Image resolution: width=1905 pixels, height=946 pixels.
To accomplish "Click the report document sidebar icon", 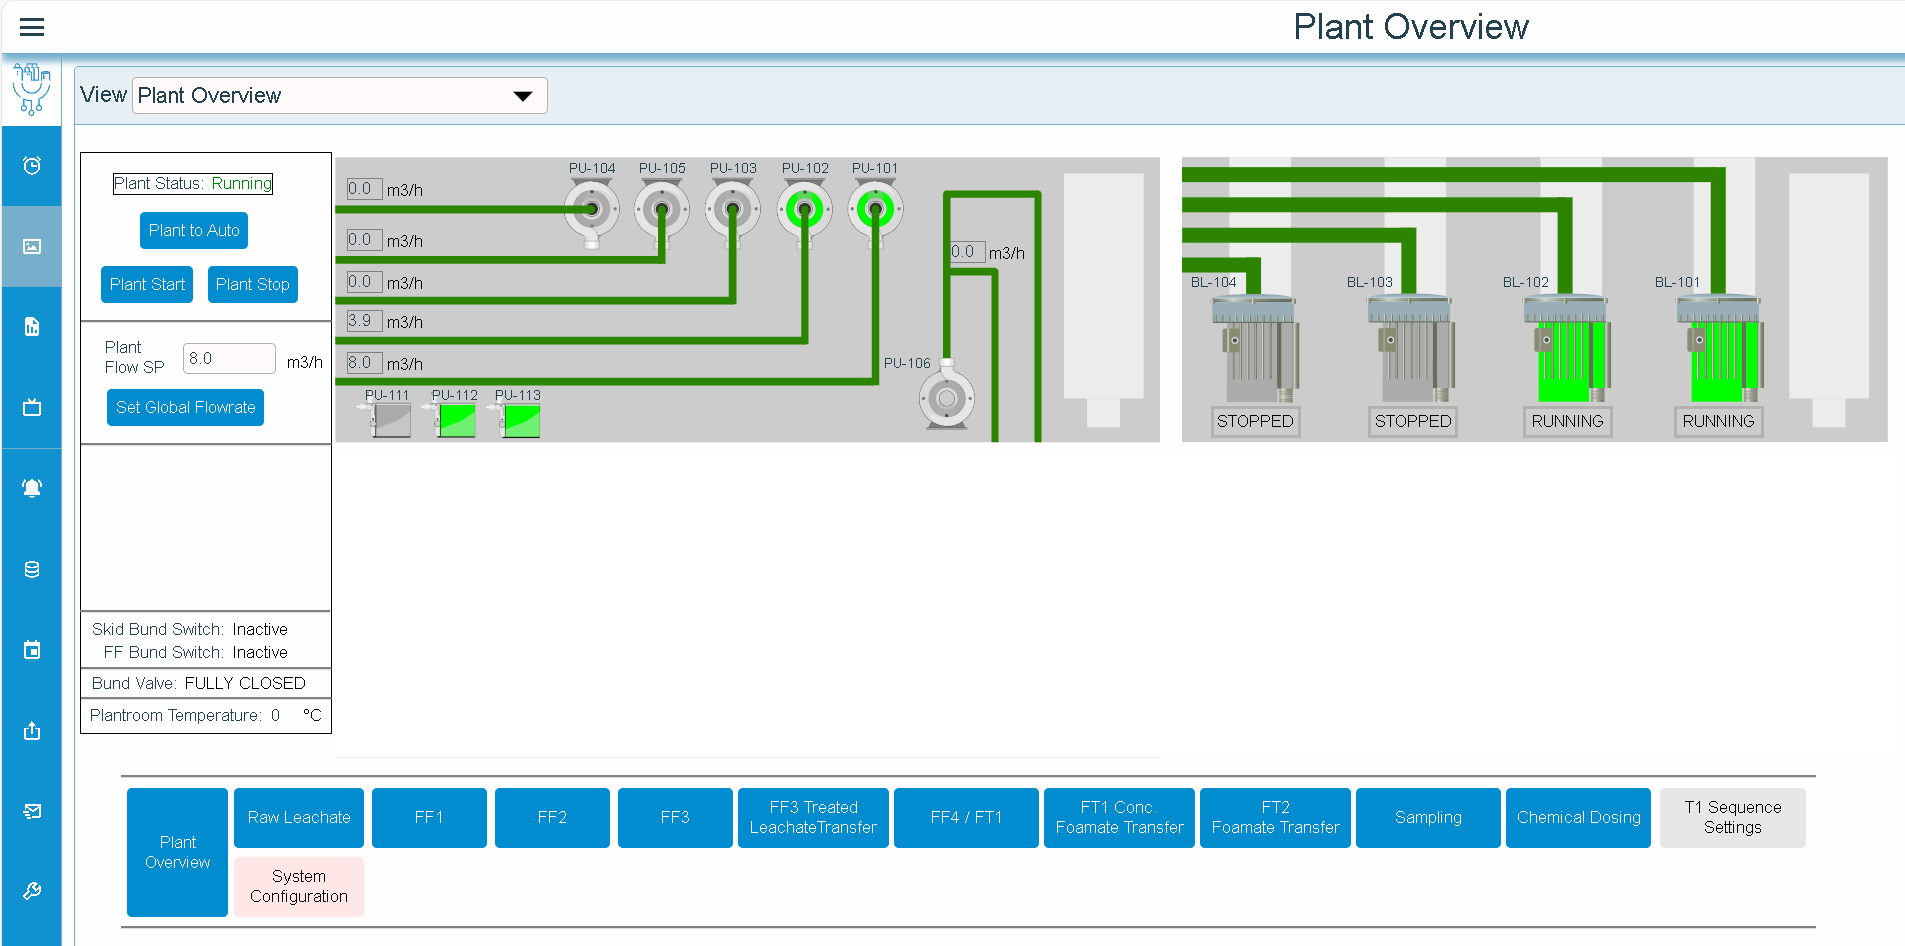I will pyautogui.click(x=32, y=327).
